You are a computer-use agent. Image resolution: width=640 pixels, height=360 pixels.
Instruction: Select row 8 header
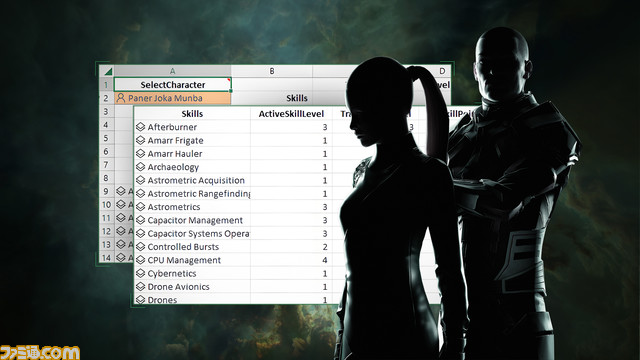point(106,178)
